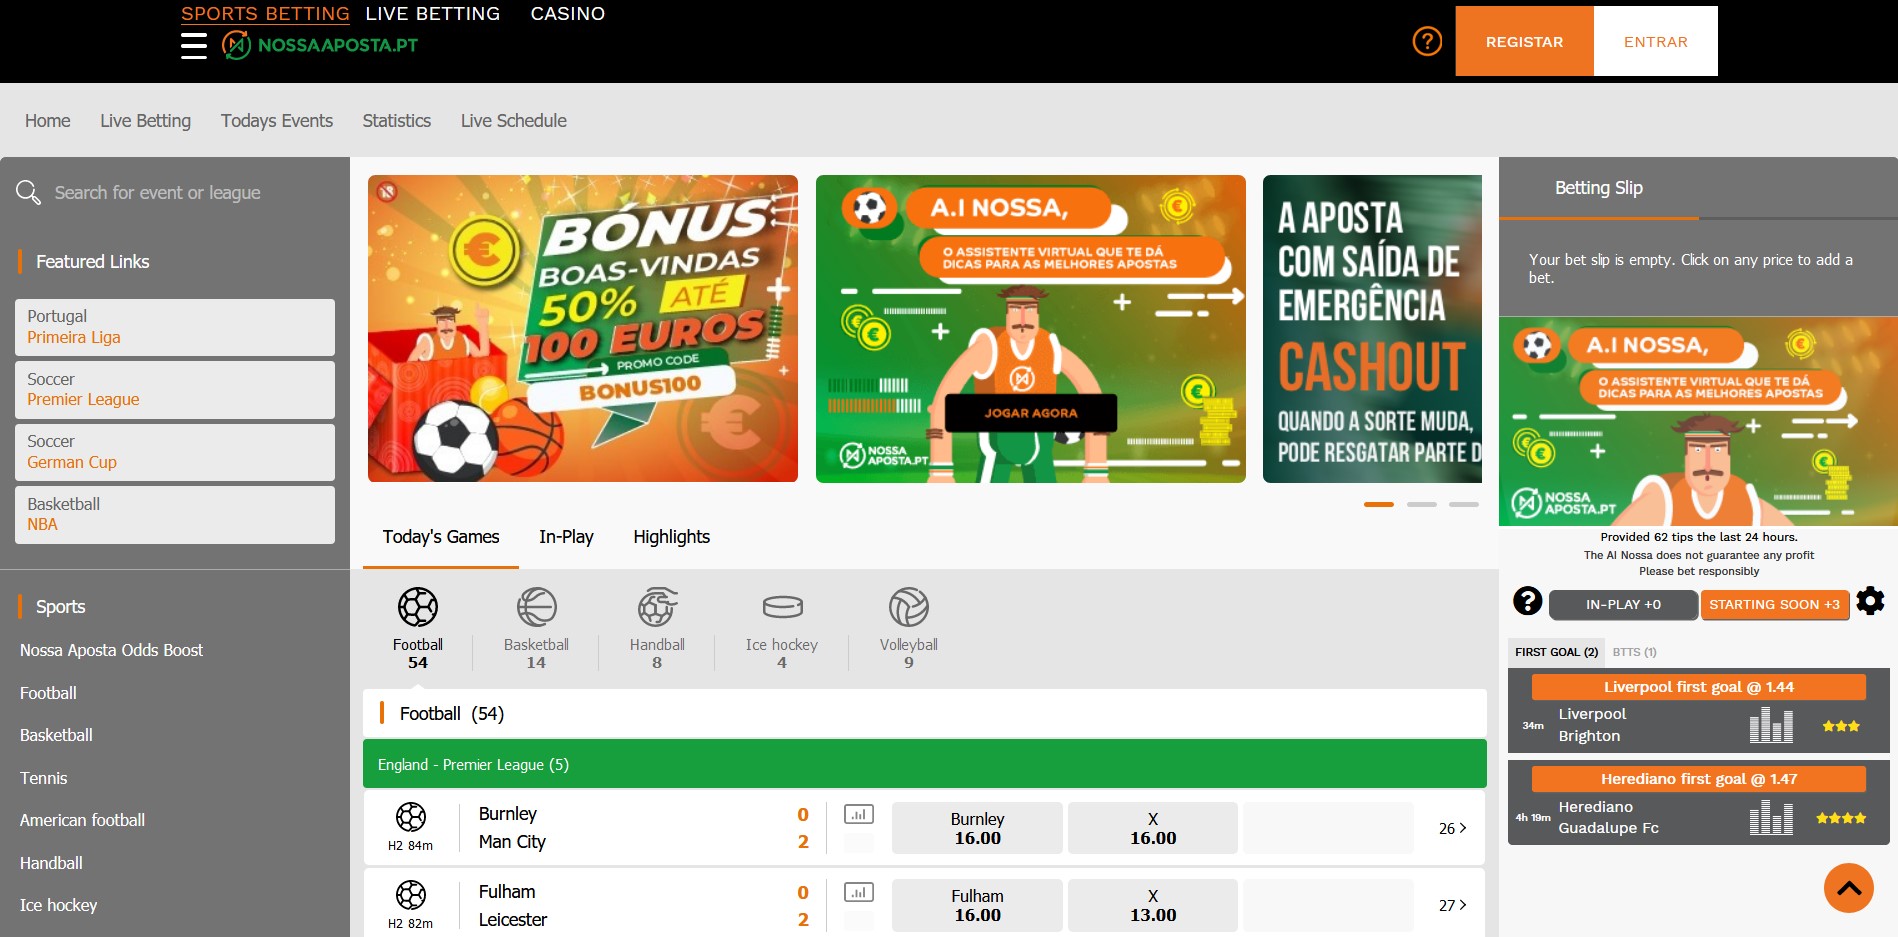Viewport: 1898px width, 937px height.
Task: Open Basketball NBA featured link
Action: click(175, 515)
